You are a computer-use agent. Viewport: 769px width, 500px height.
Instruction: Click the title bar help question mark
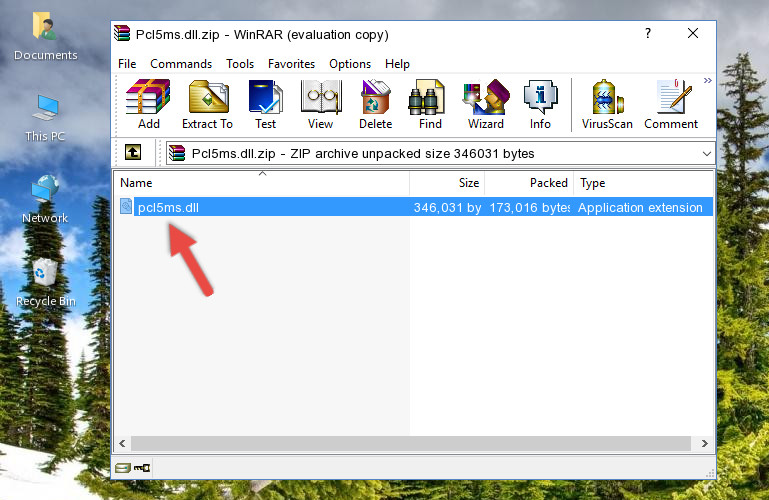(648, 33)
